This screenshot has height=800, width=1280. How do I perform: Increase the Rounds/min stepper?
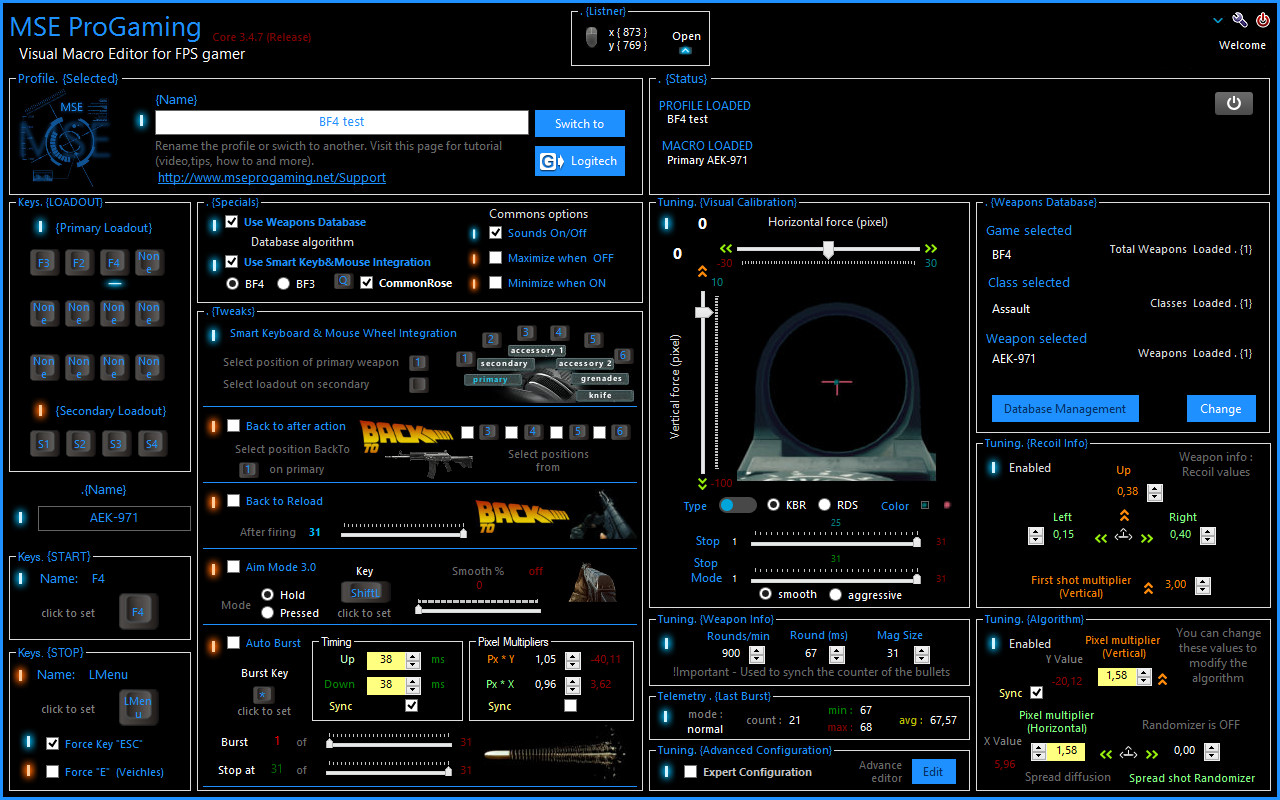pos(757,649)
